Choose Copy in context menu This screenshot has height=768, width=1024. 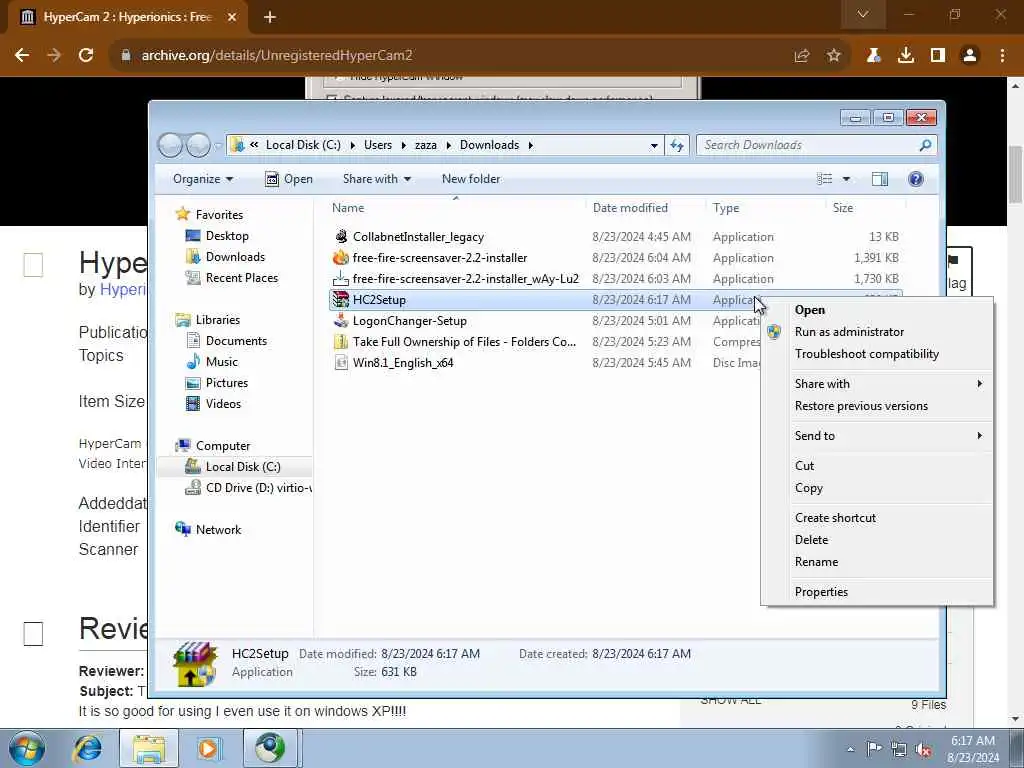pyautogui.click(x=808, y=488)
